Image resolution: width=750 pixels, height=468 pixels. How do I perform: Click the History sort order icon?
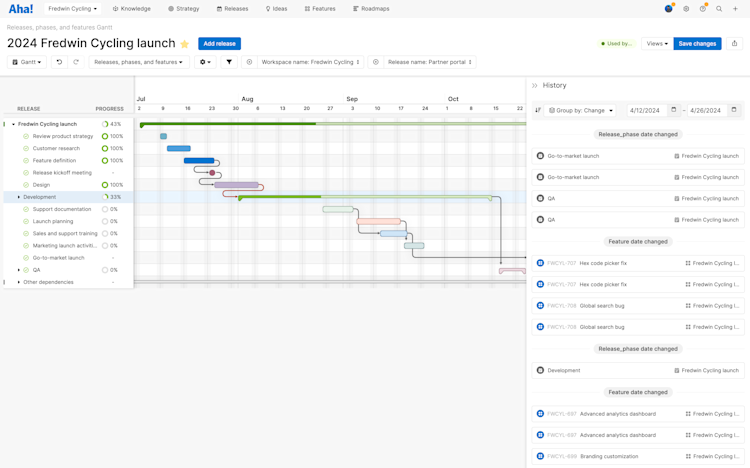coord(538,111)
